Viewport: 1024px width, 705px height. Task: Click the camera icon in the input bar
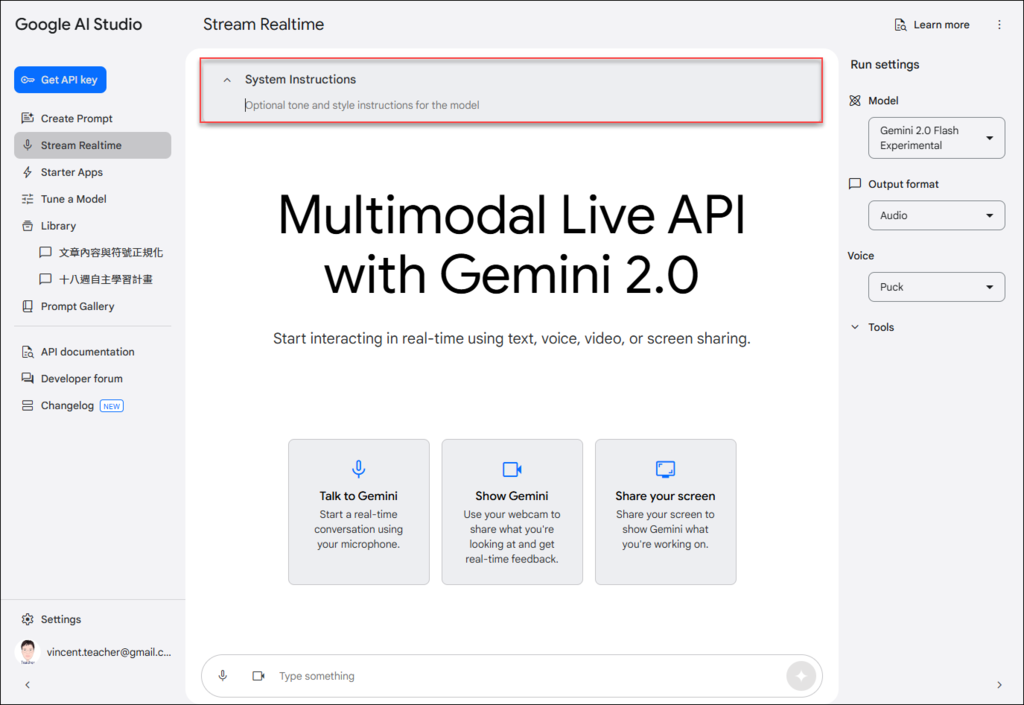(259, 676)
